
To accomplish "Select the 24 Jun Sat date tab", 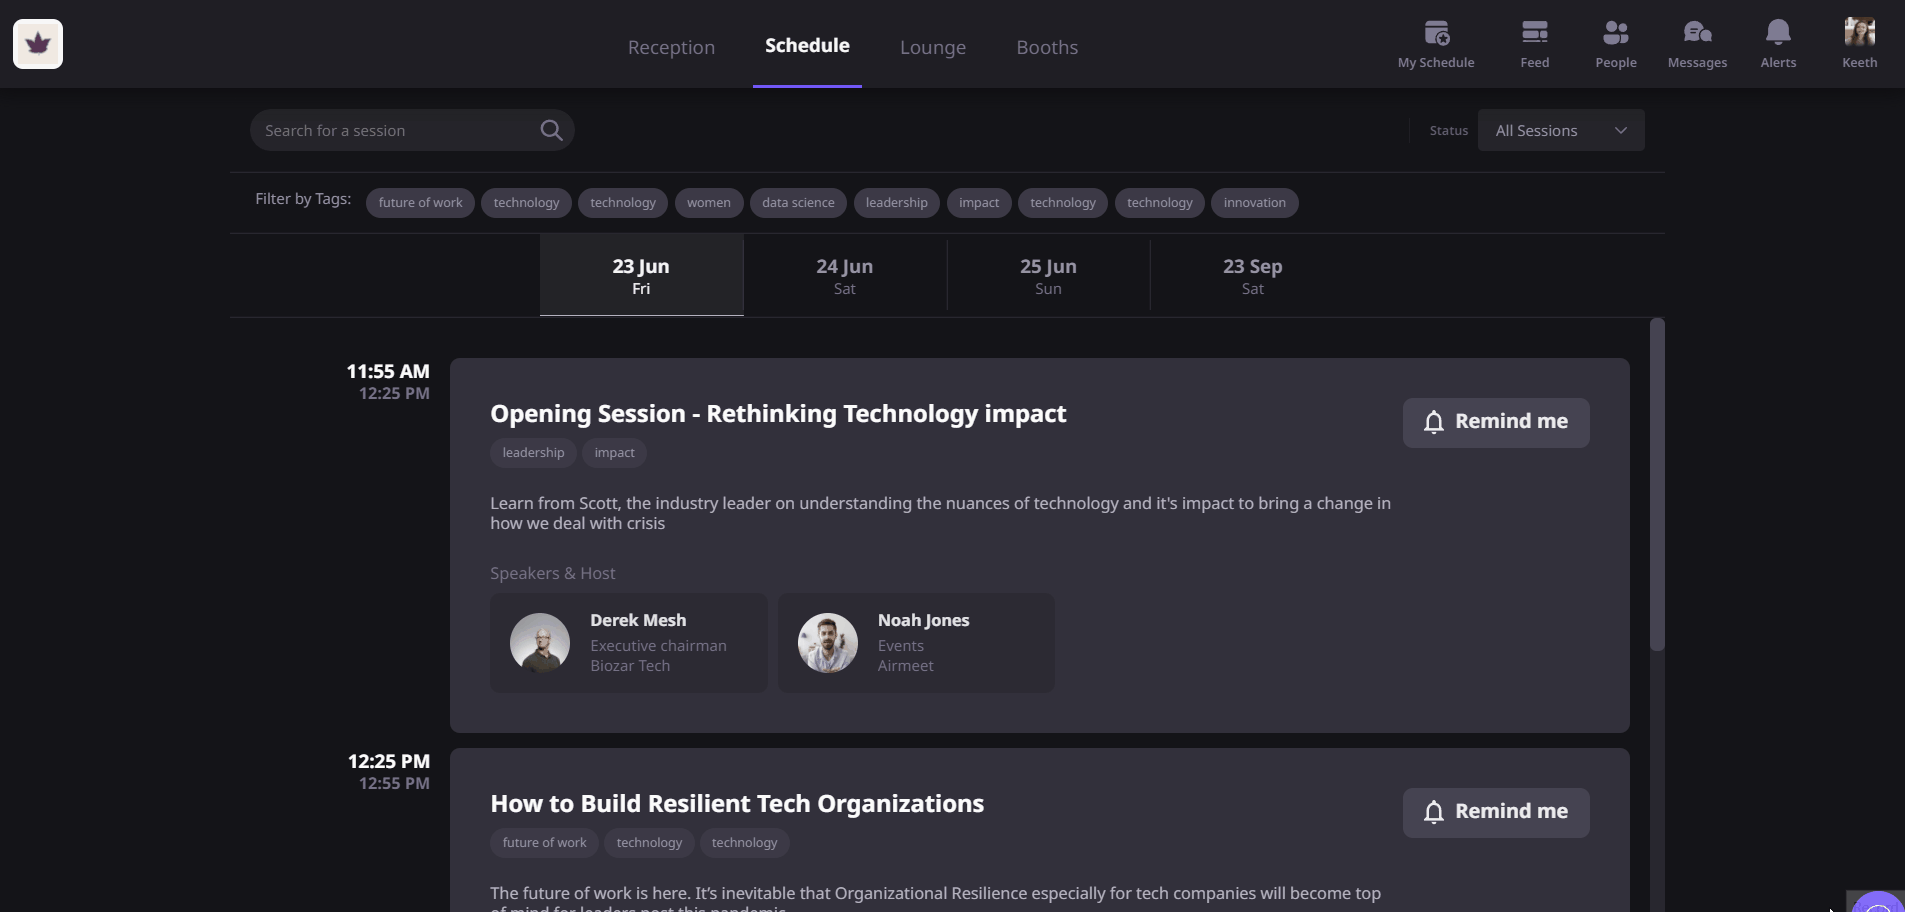I will point(845,276).
